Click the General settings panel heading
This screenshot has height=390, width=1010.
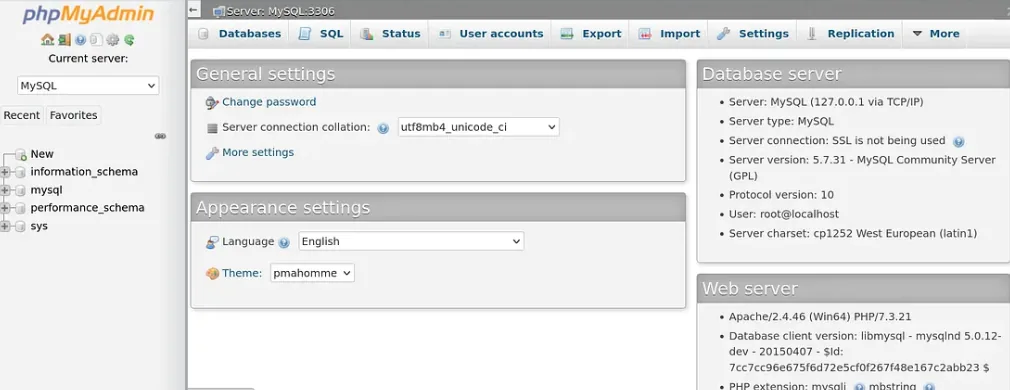[x=438, y=74]
